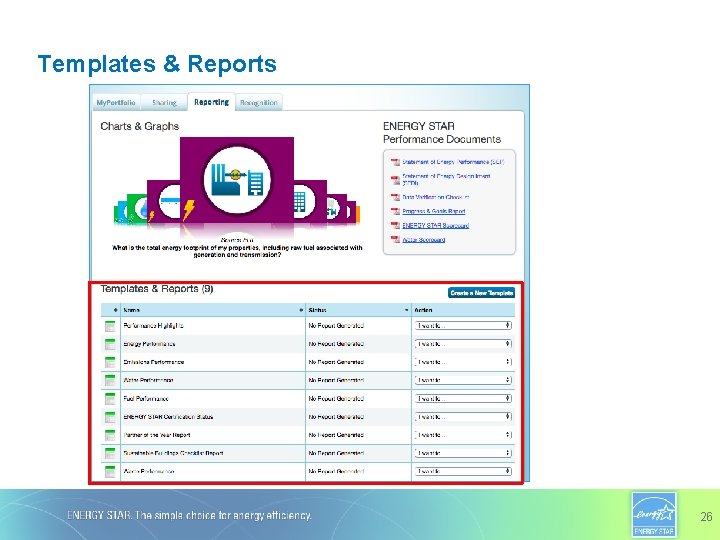The width and height of the screenshot is (720, 540).
Task: Sort the table by the Status column header
Action: click(358, 310)
